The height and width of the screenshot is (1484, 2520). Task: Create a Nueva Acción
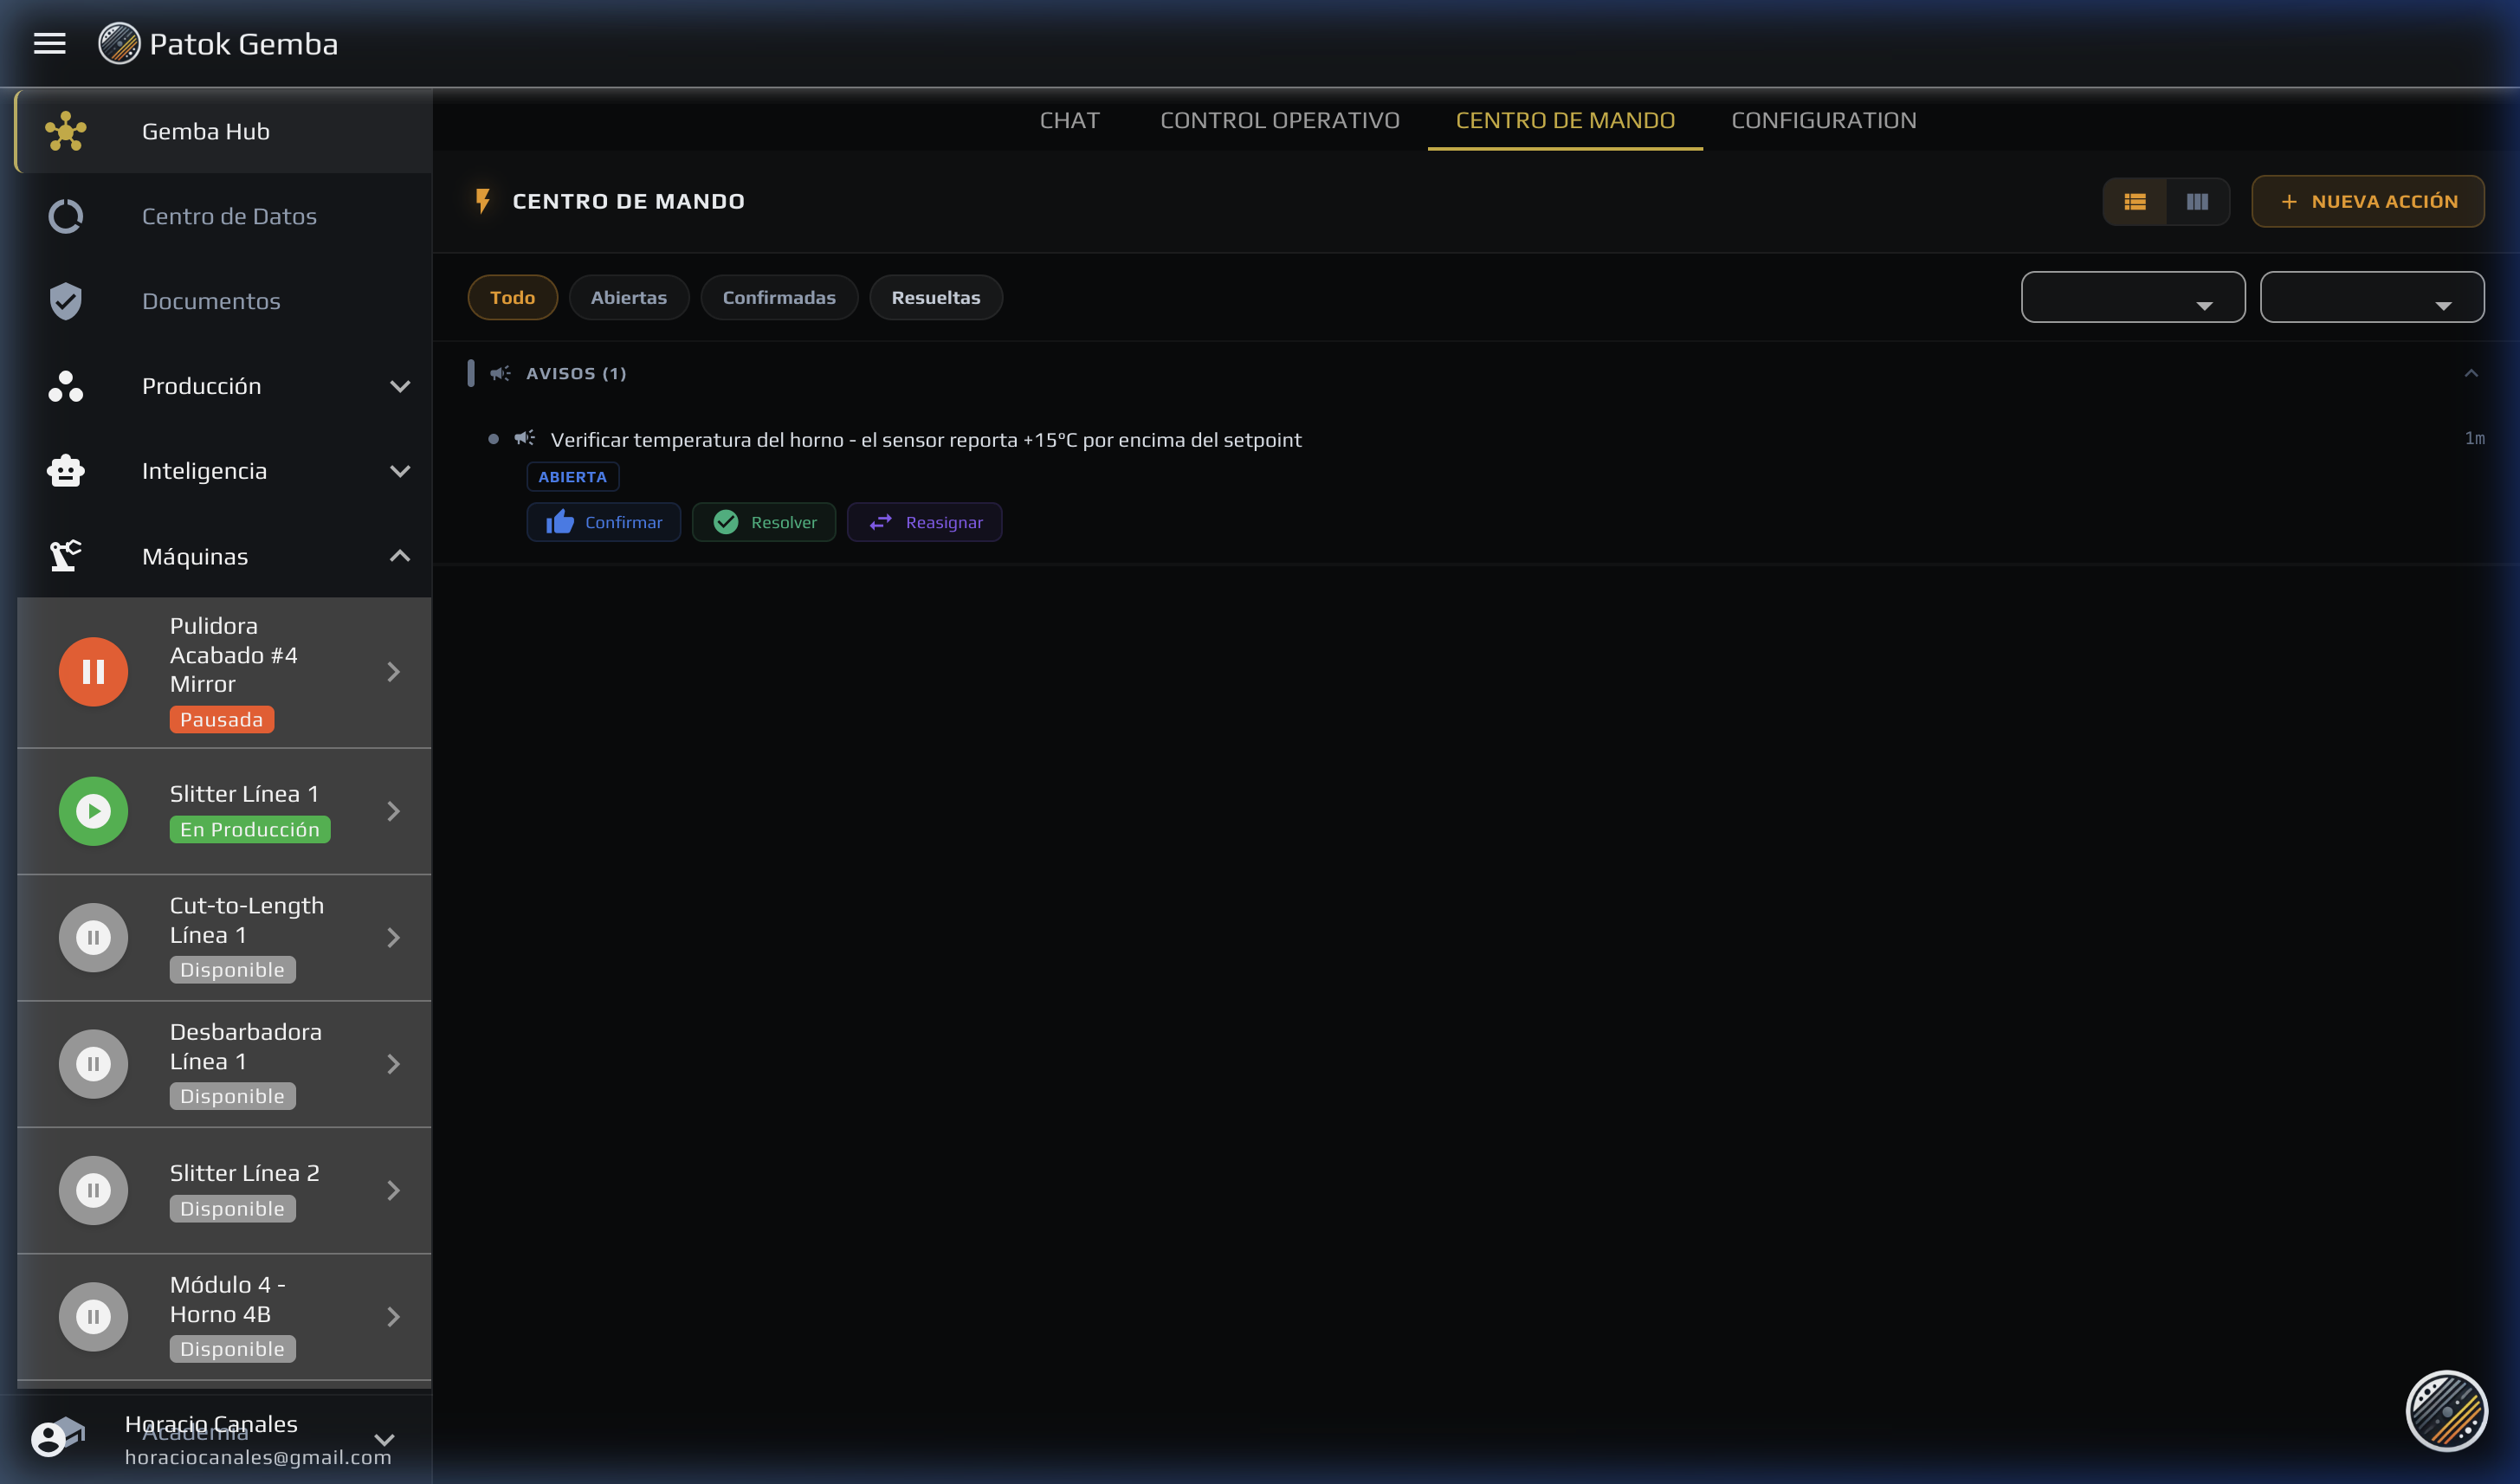2367,202
